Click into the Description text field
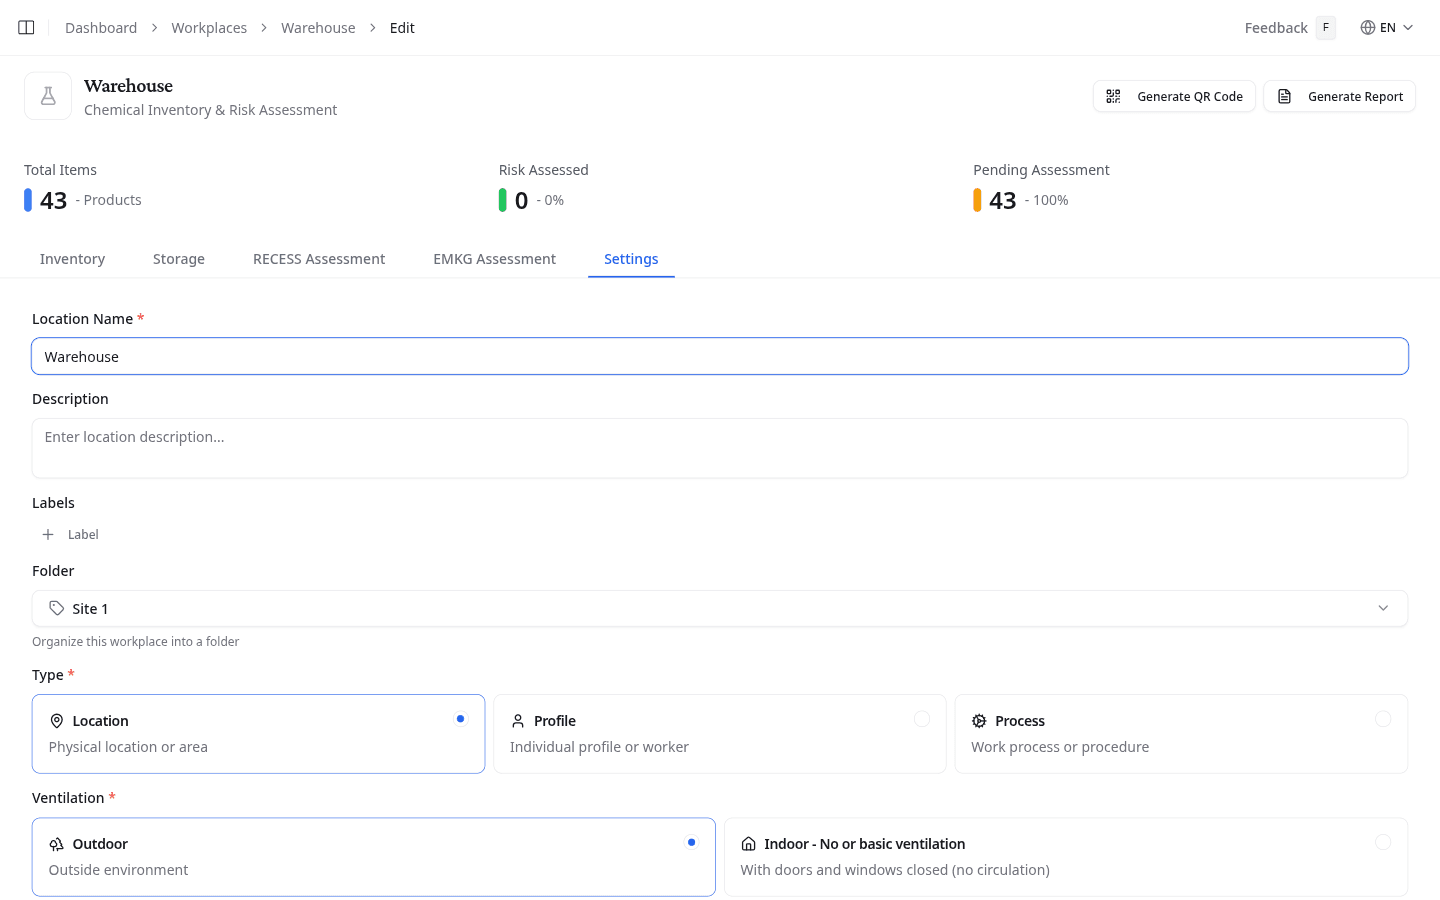This screenshot has width=1440, height=900. tap(719, 448)
